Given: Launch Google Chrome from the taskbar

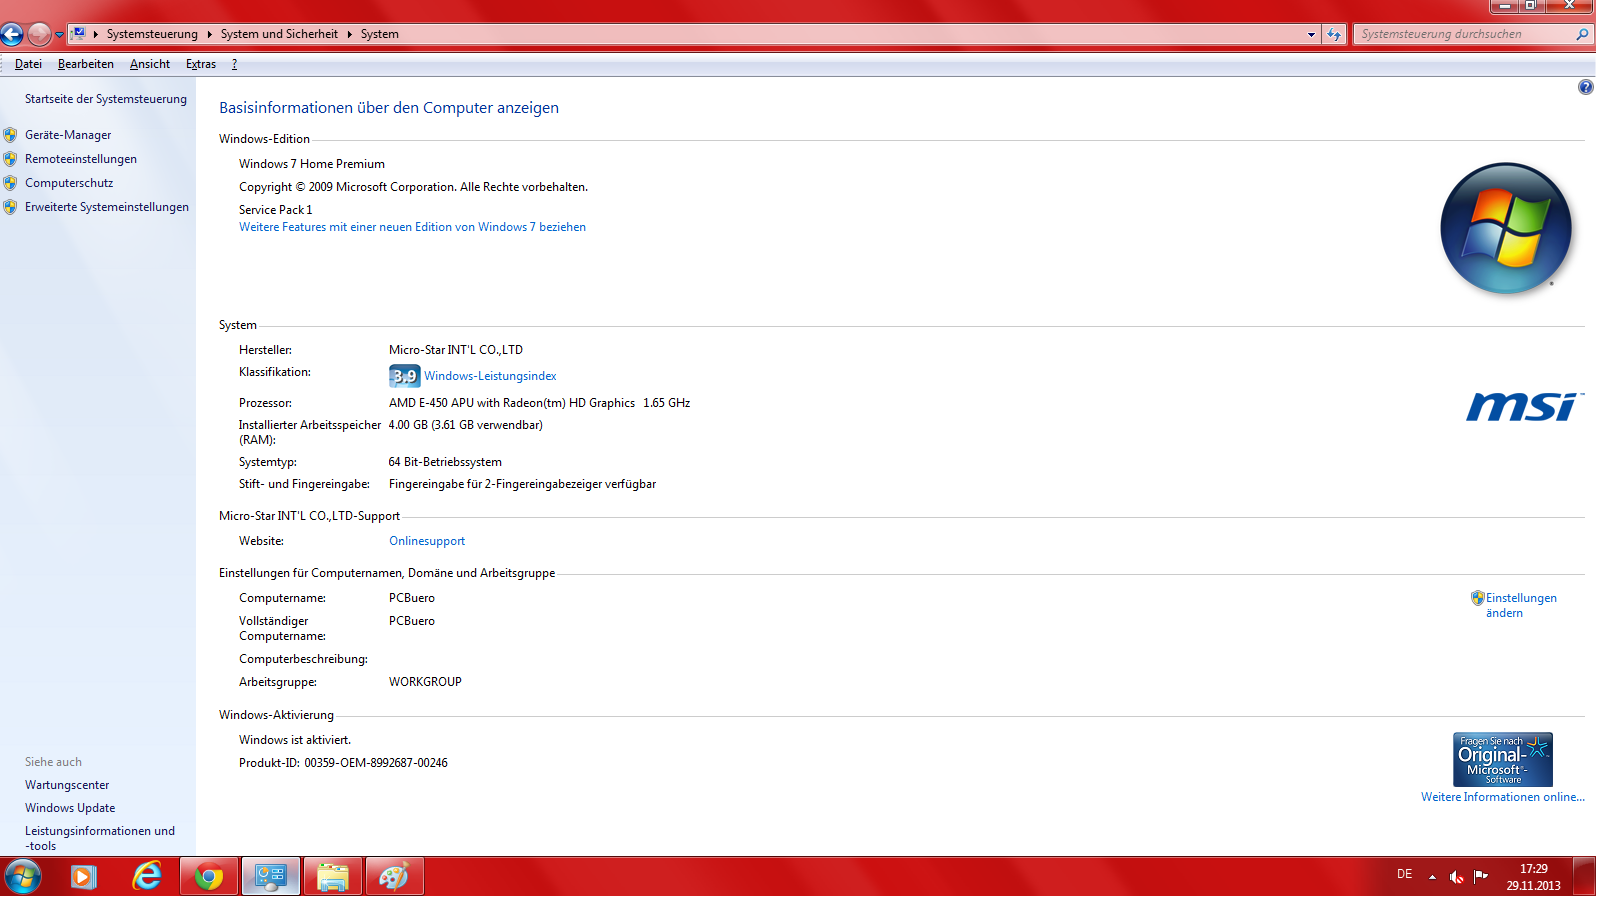Looking at the screenshot, I should (208, 876).
